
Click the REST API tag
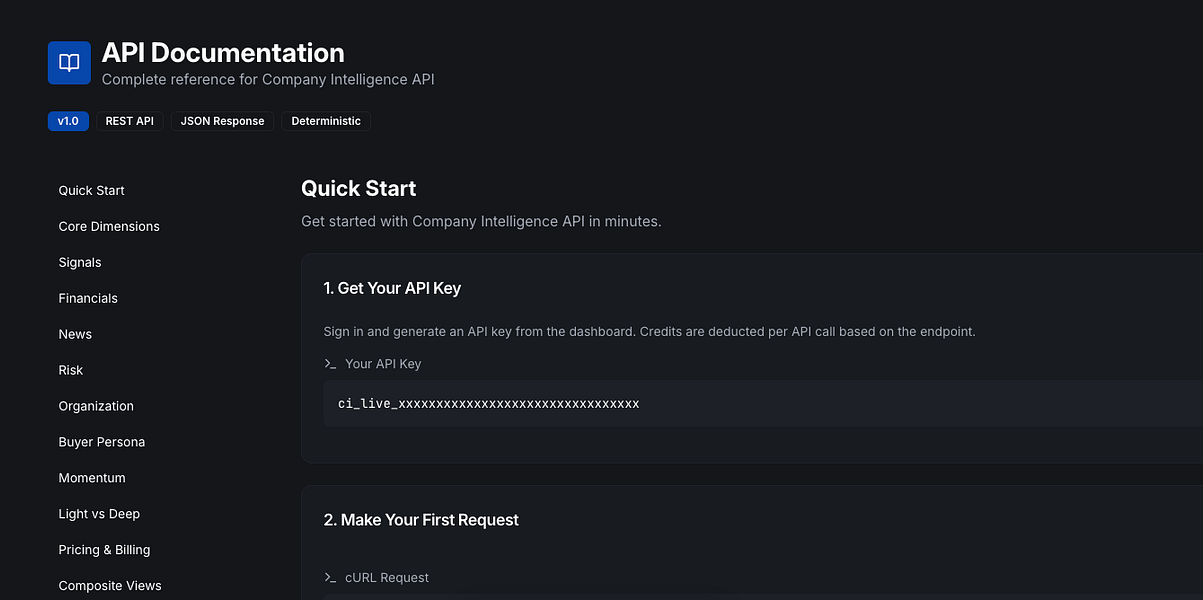(x=130, y=121)
